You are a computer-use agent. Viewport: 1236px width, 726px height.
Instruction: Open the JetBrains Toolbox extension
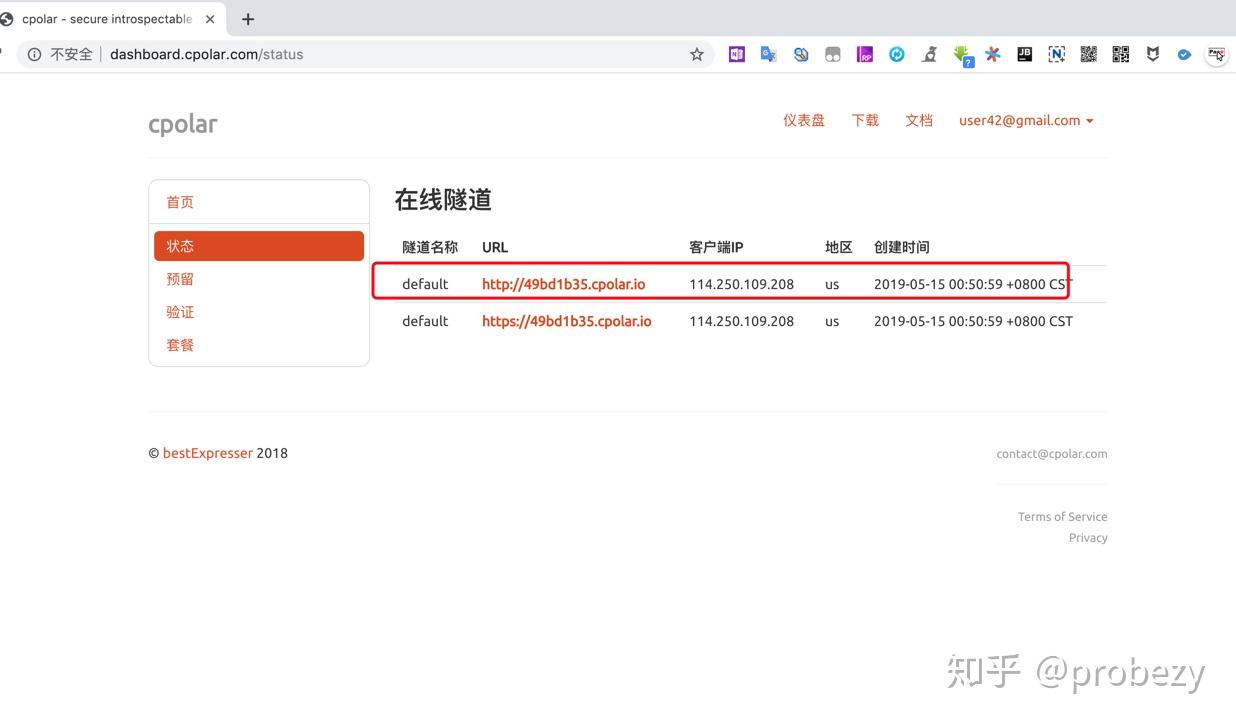pos(1025,54)
